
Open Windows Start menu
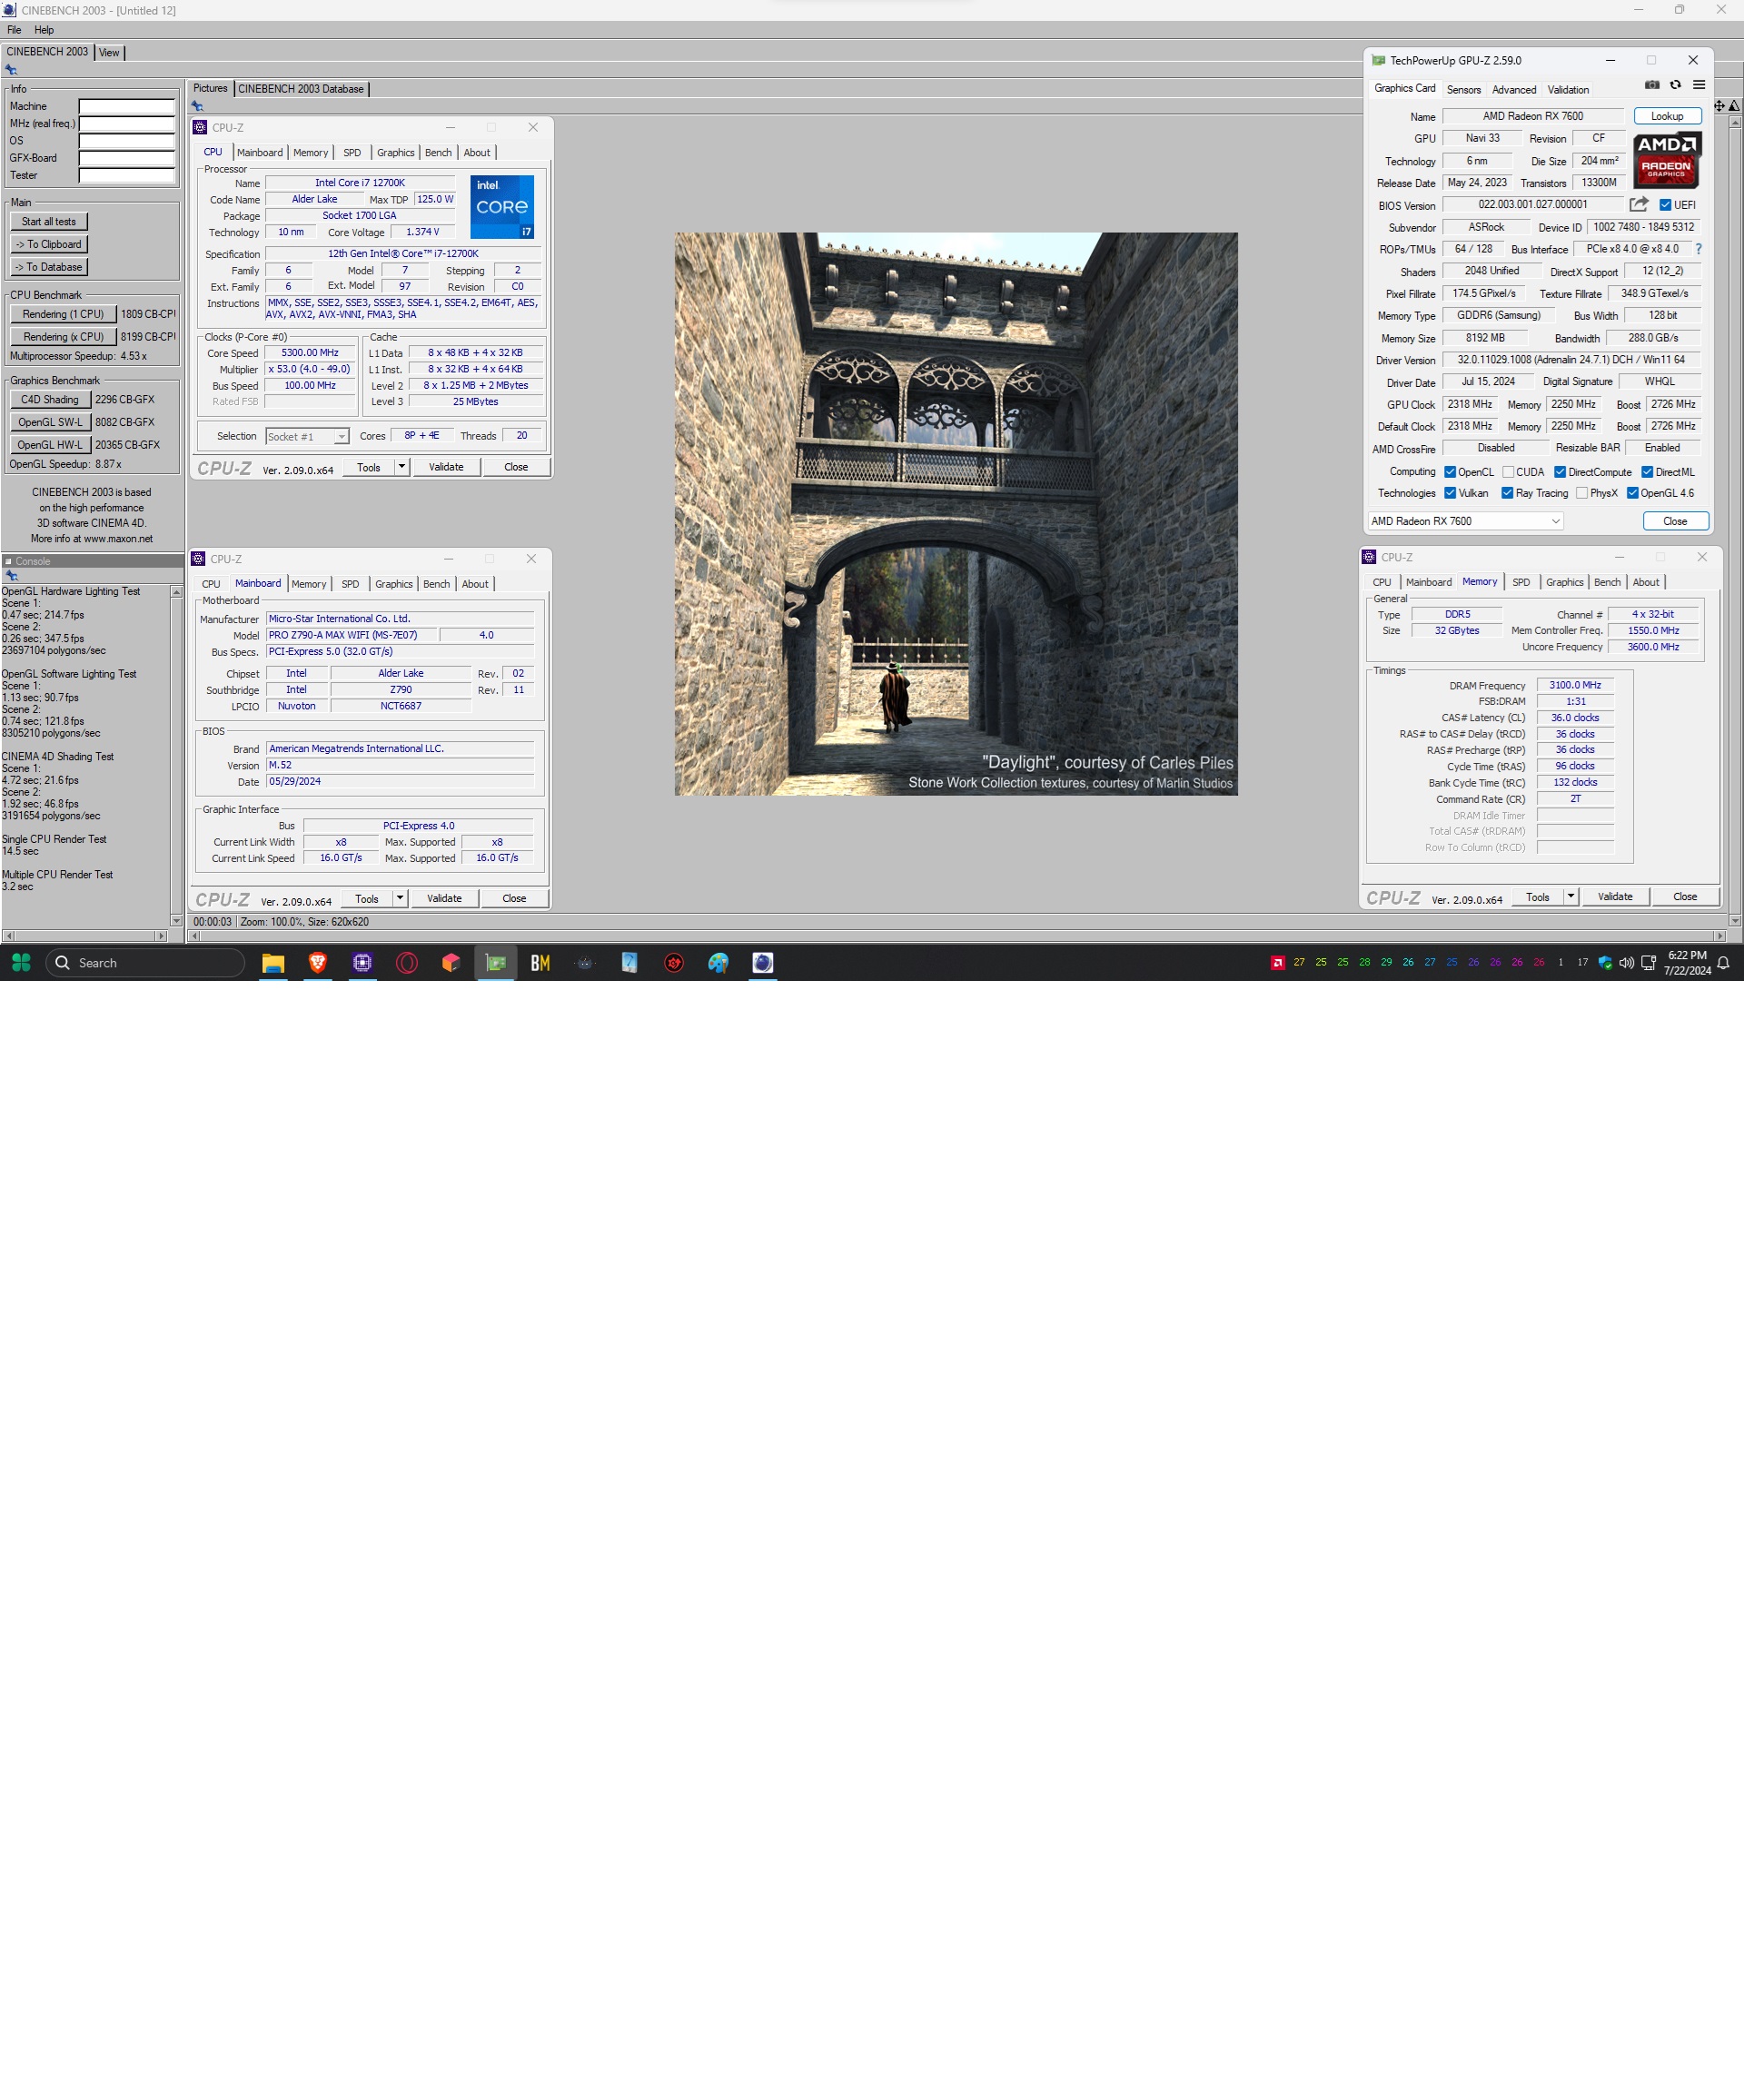pyautogui.click(x=21, y=963)
